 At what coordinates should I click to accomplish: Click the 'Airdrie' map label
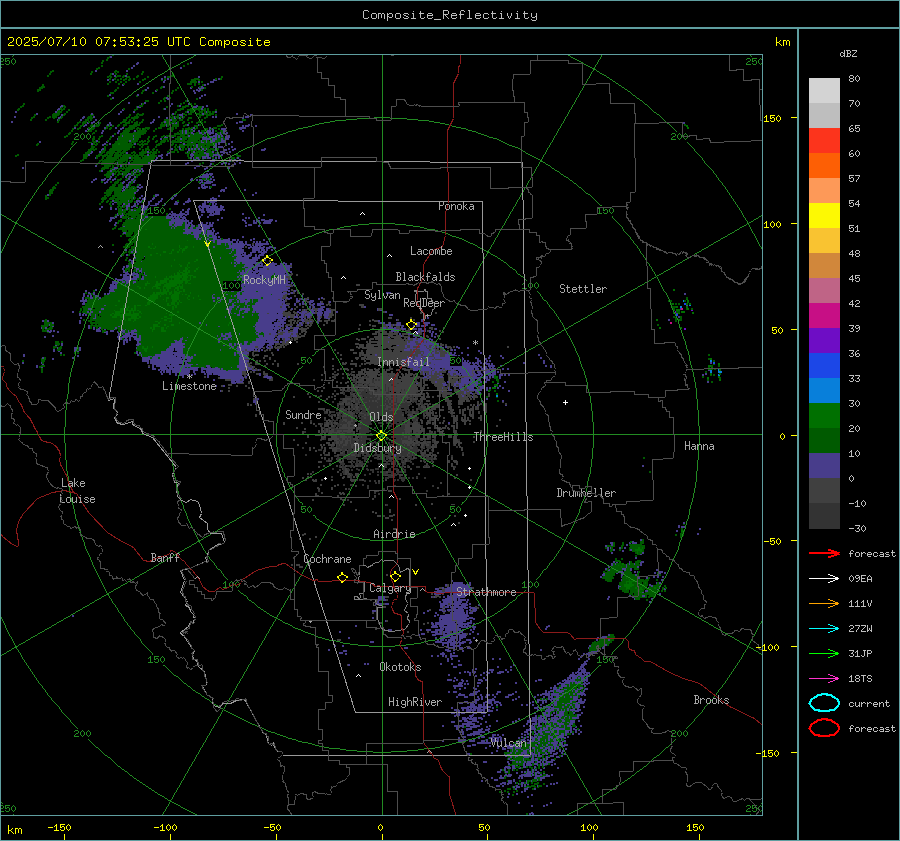pos(394,534)
